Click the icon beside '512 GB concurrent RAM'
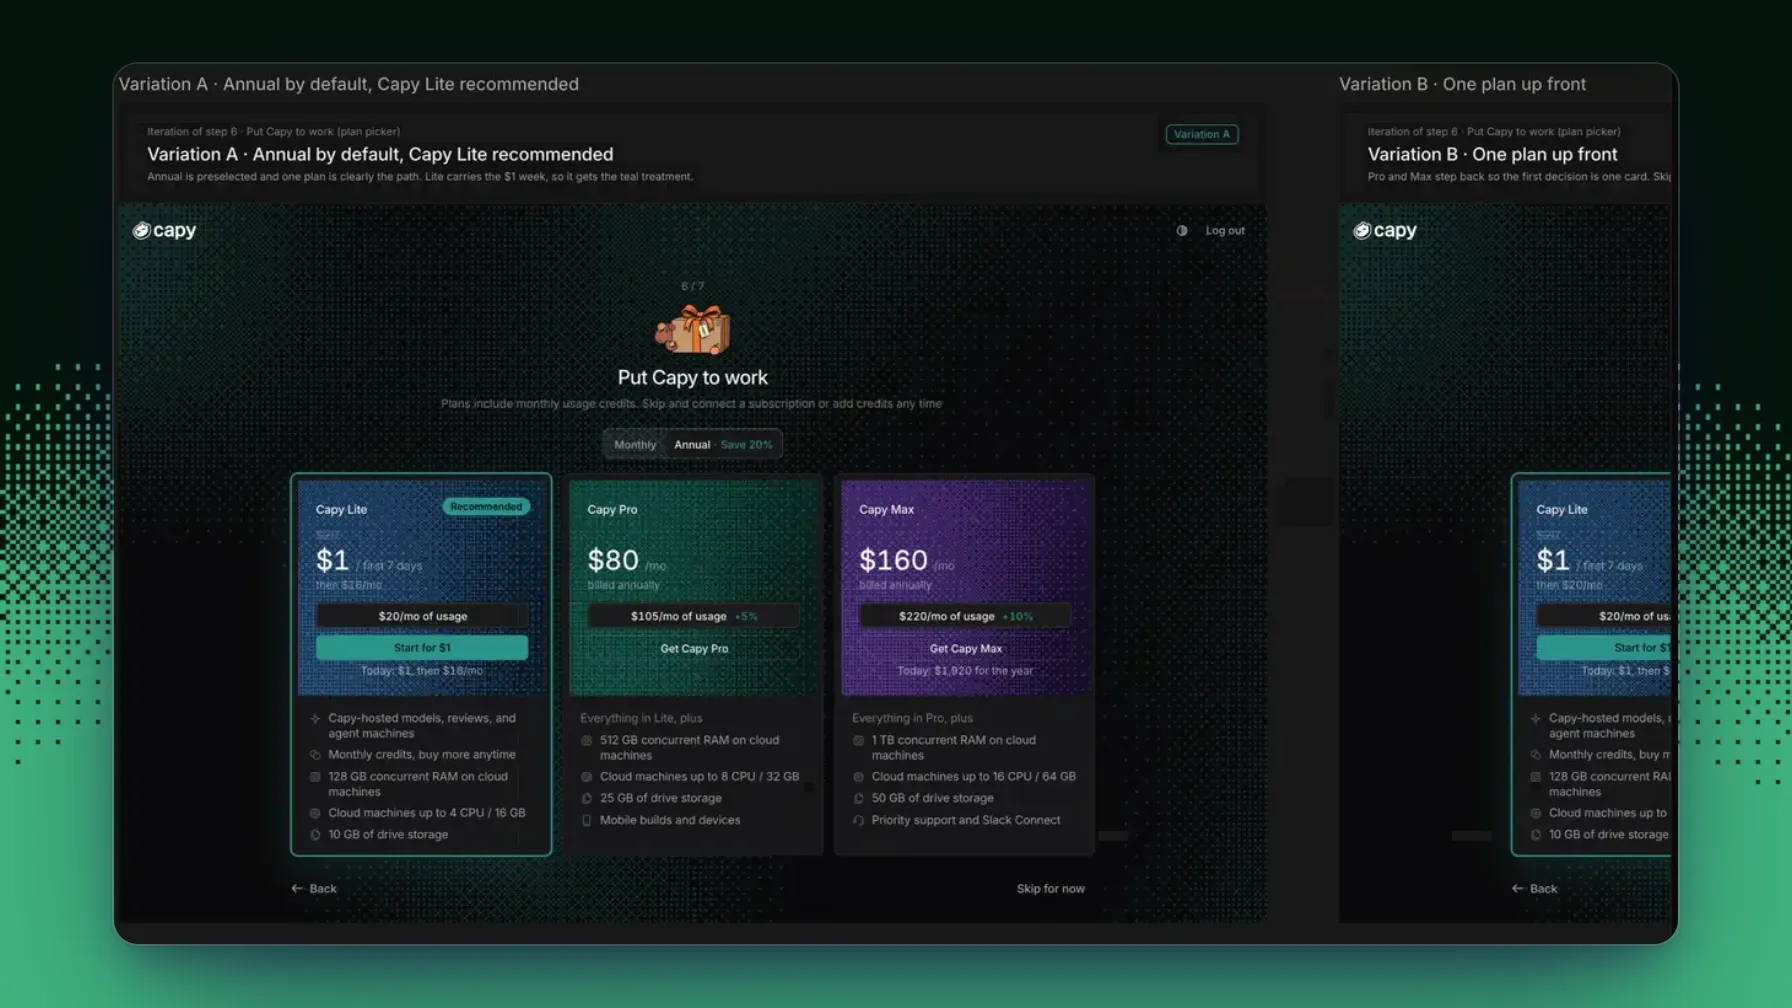 587,740
